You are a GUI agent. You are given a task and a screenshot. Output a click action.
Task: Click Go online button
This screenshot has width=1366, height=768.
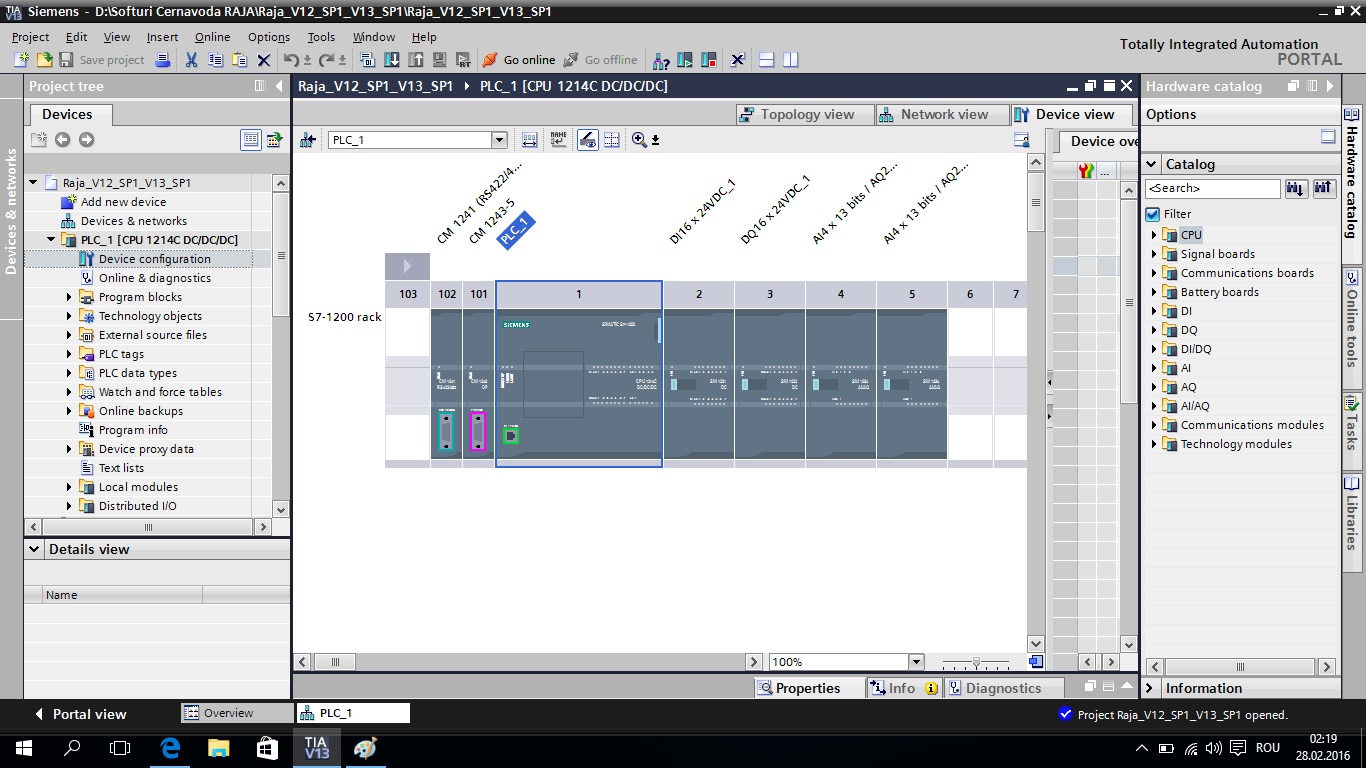[x=518, y=60]
